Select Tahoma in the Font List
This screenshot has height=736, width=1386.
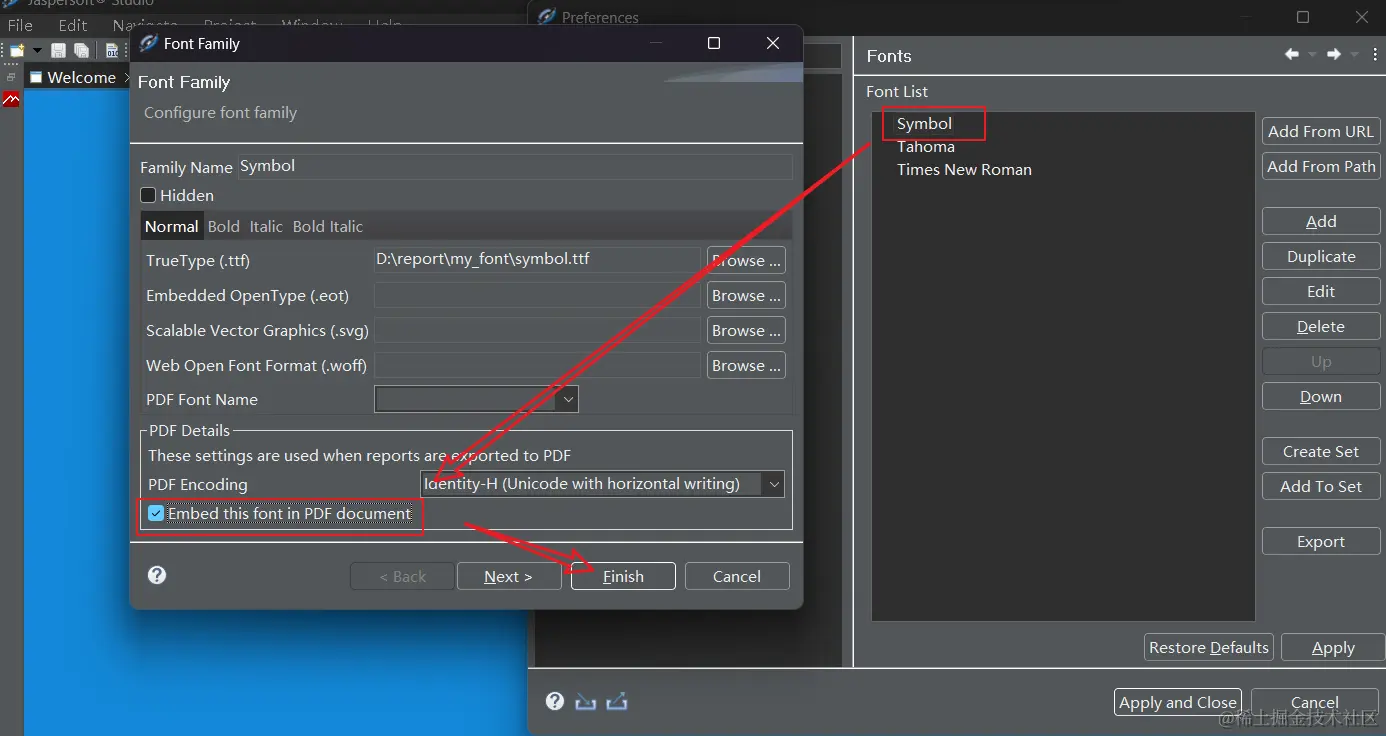(925, 146)
